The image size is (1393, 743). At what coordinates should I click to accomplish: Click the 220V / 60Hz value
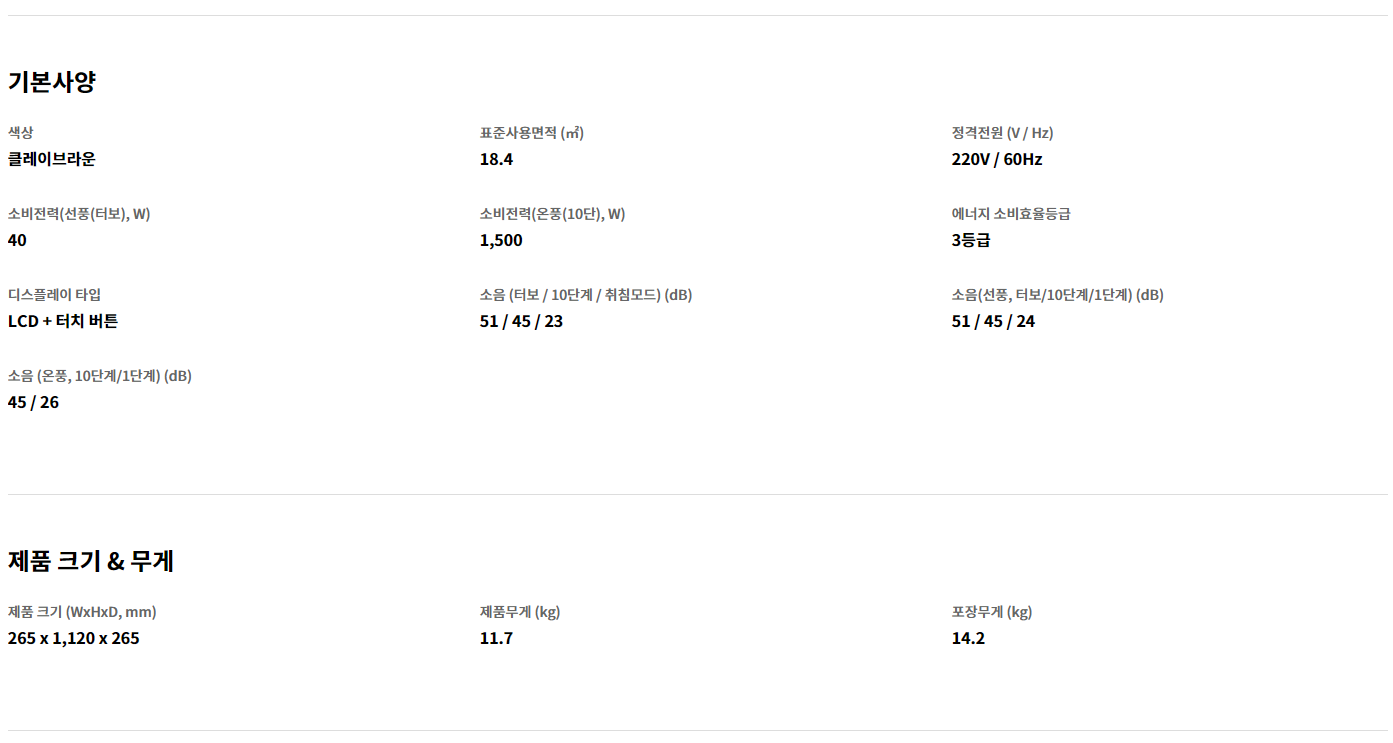coord(997,159)
